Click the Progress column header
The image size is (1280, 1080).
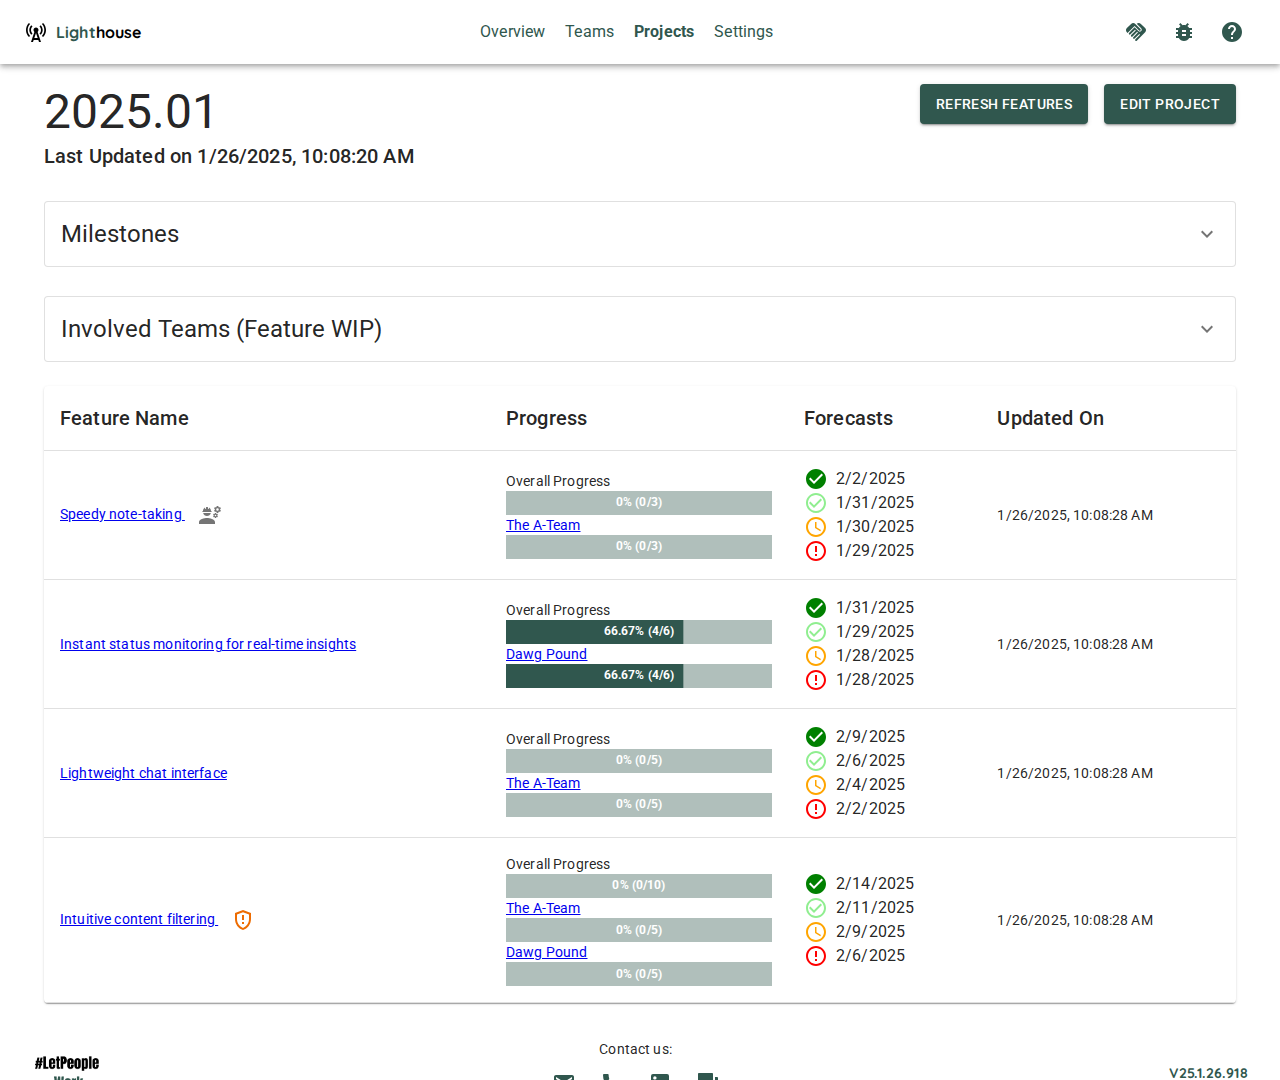[546, 419]
